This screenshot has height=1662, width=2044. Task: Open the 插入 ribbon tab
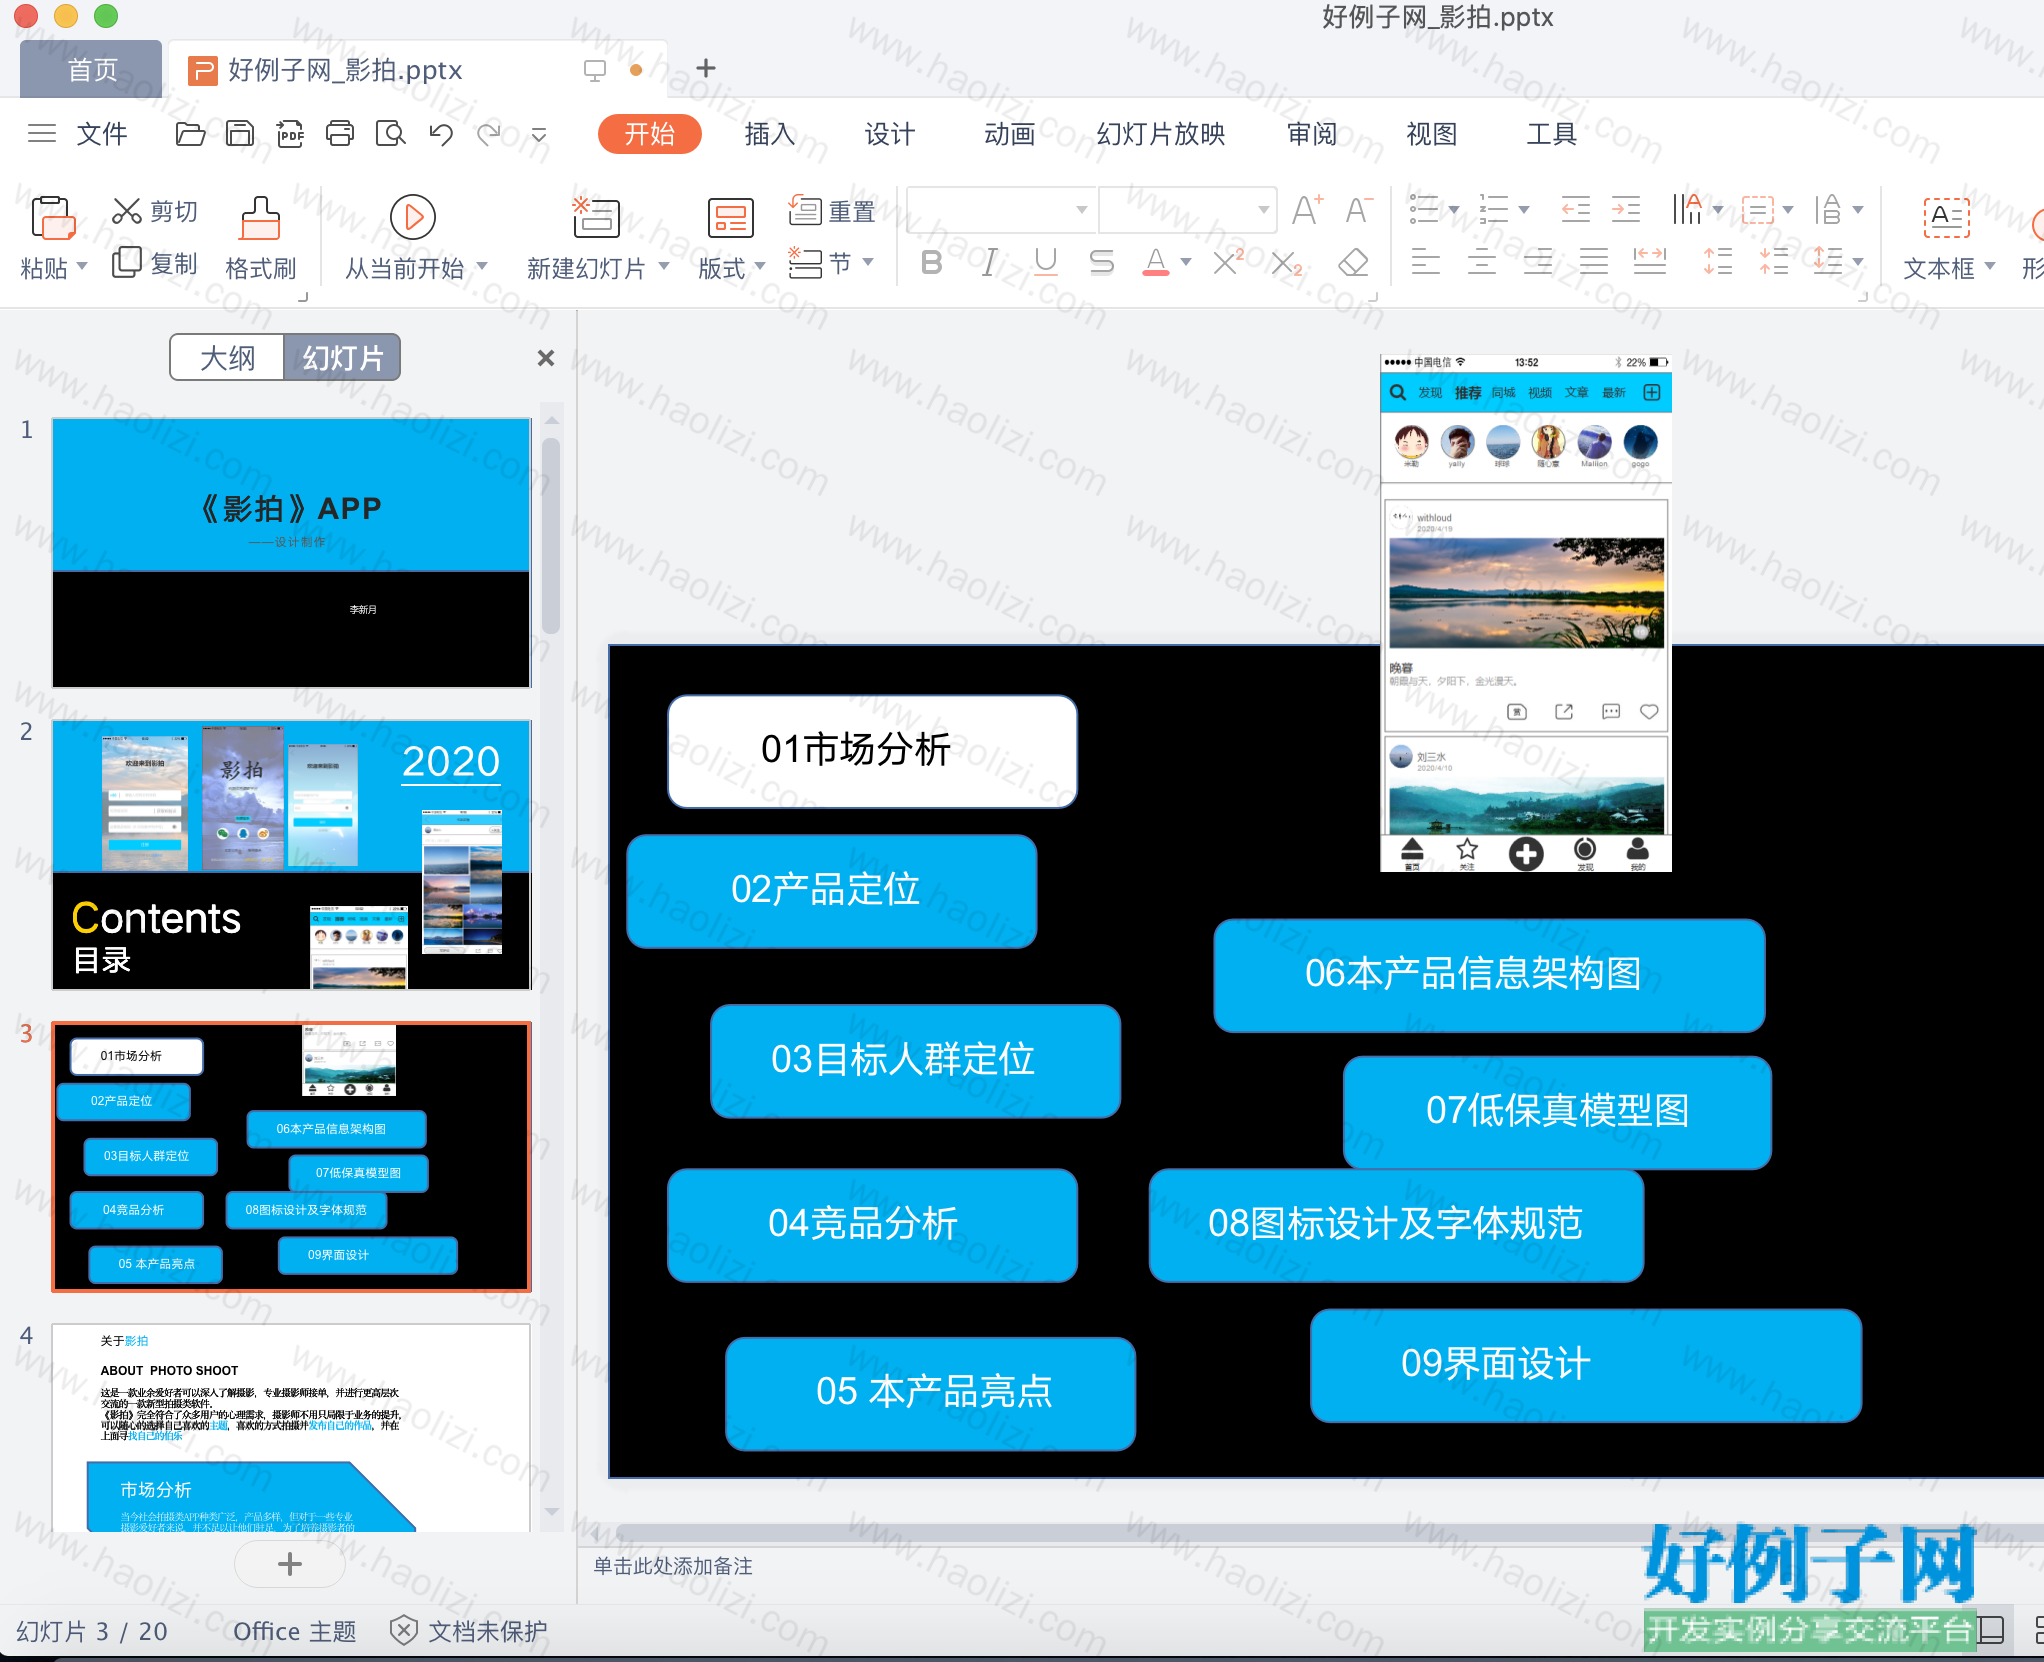point(769,134)
